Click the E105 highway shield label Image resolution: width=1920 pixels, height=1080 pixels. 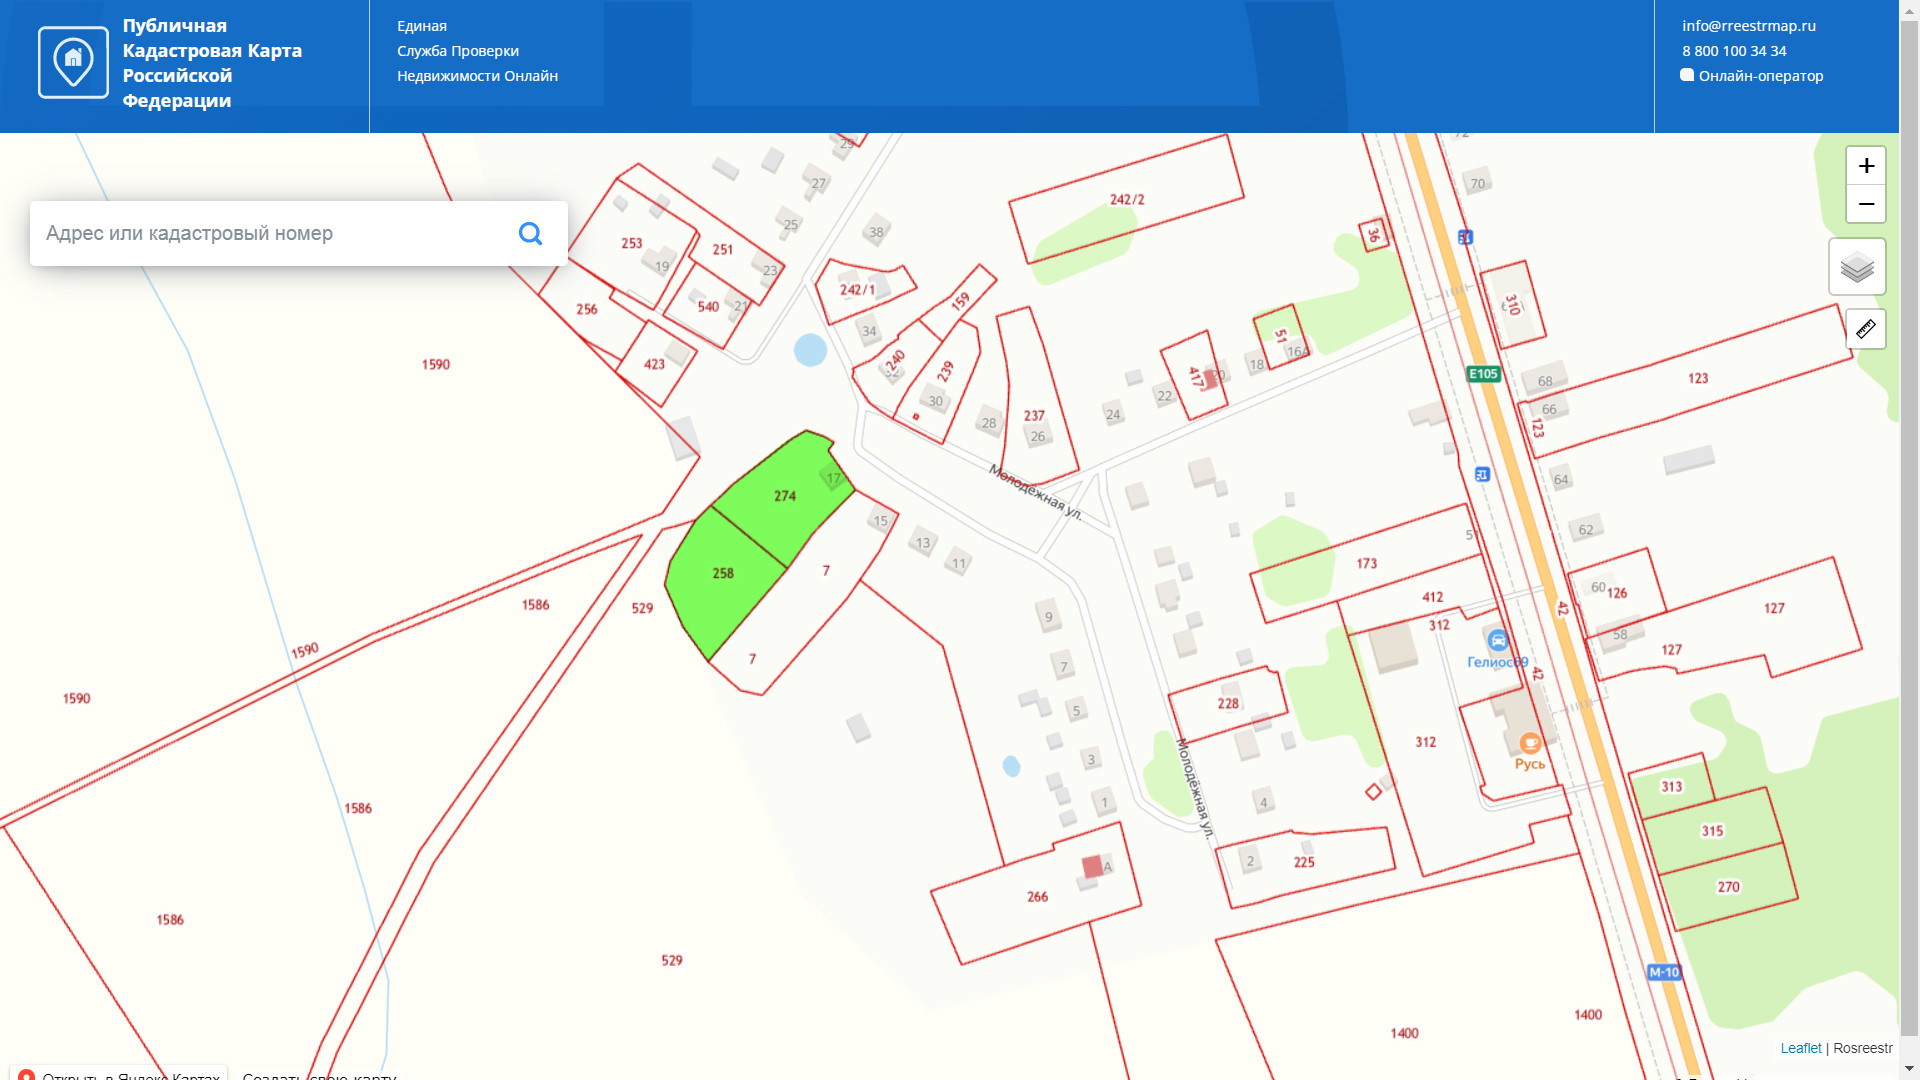pos(1483,374)
